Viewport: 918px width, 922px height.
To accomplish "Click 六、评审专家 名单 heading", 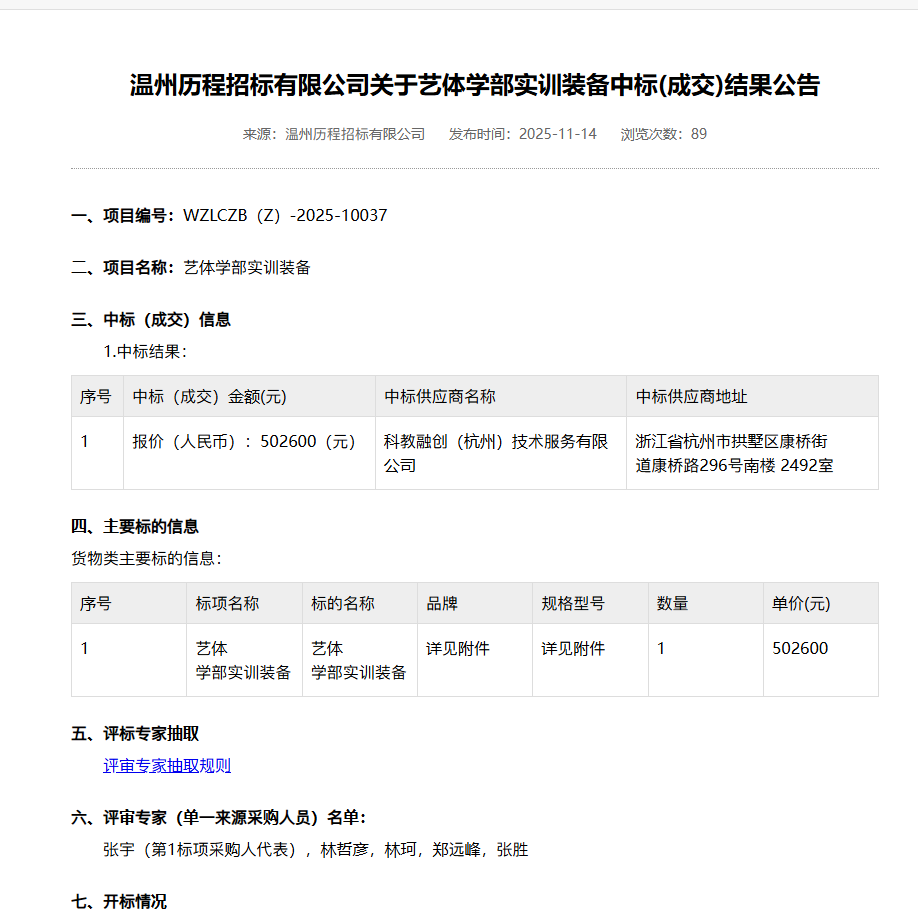I will click(x=219, y=818).
